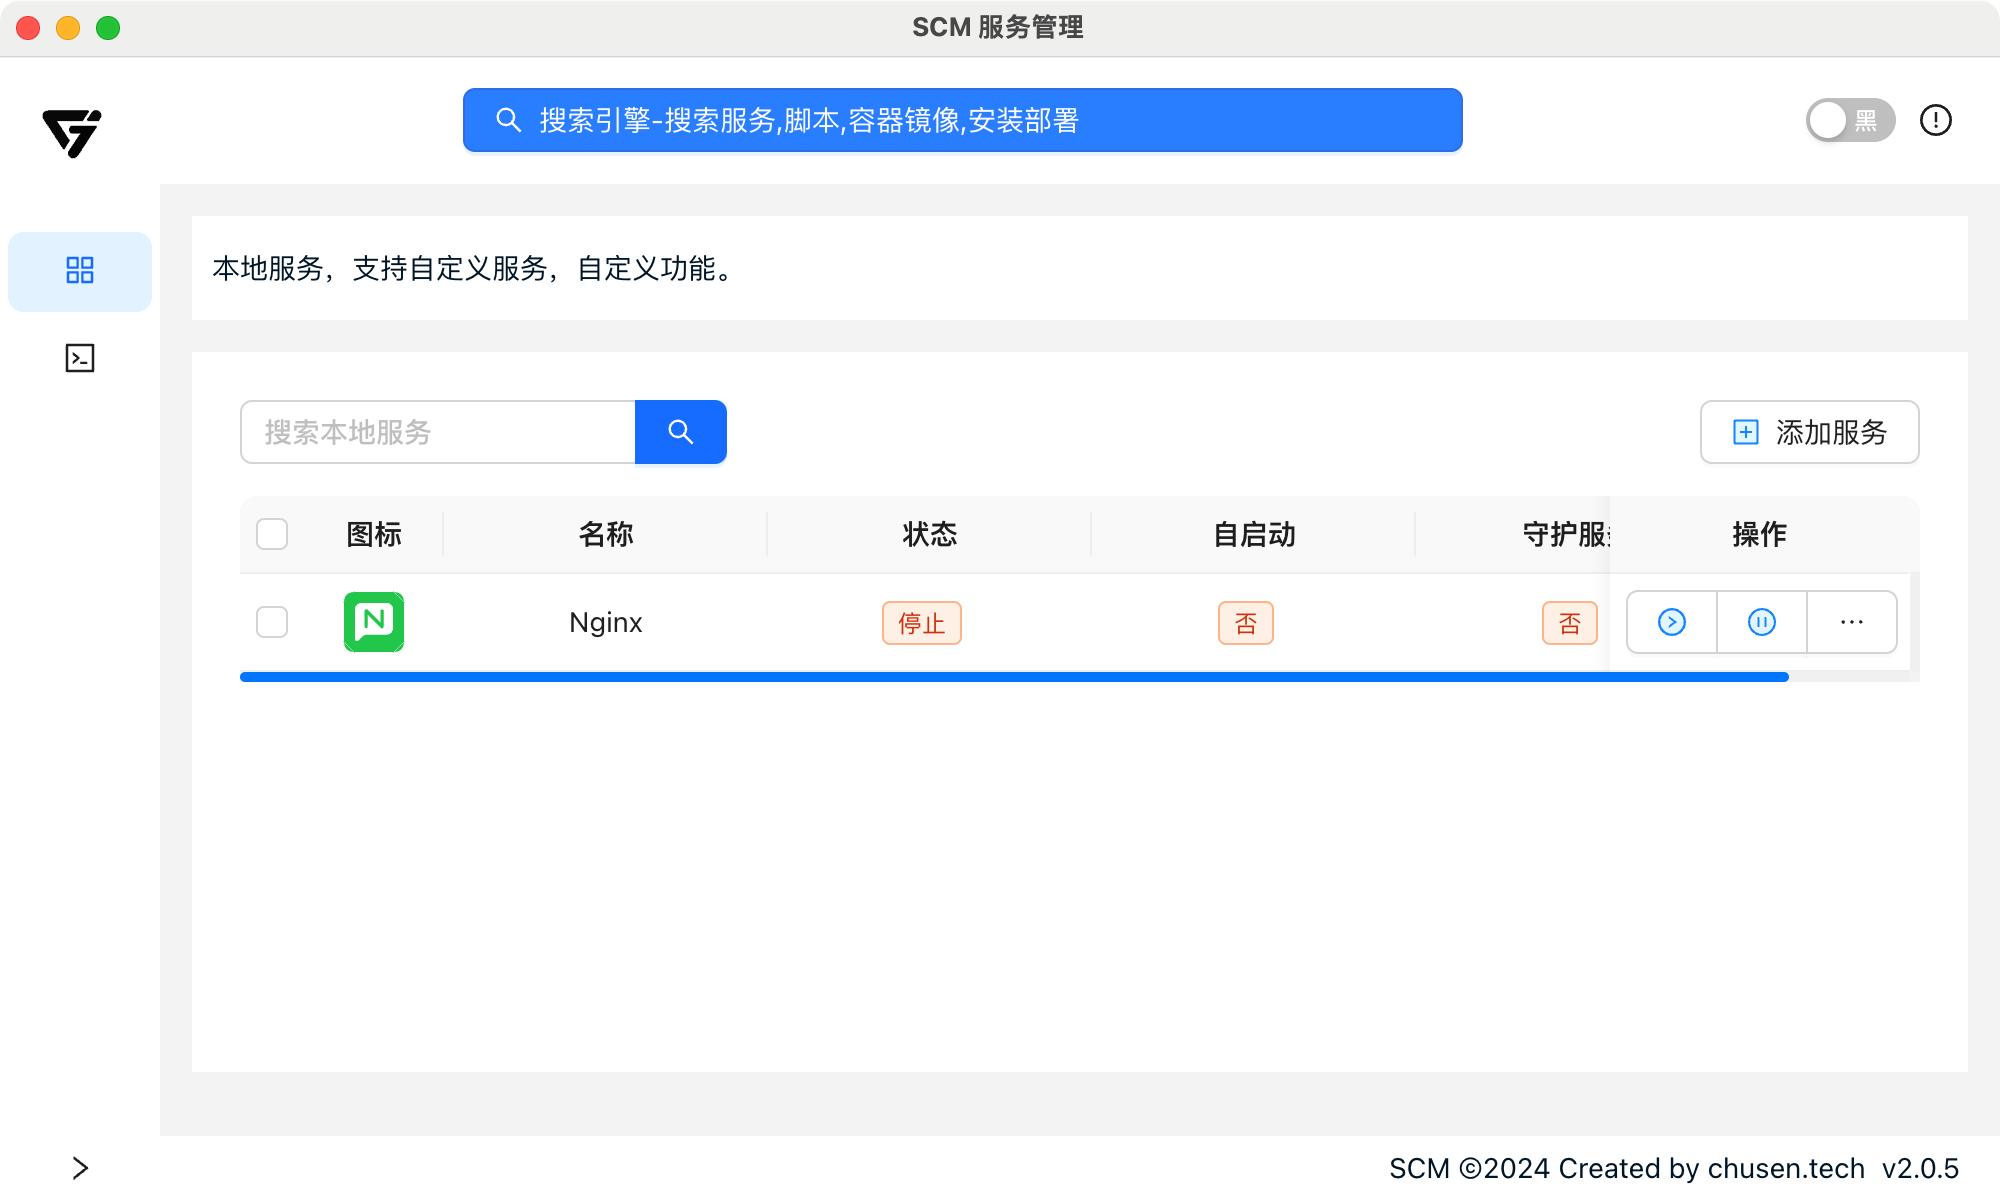Start the Nginx service with play icon
The width and height of the screenshot is (2000, 1200).
coord(1671,622)
